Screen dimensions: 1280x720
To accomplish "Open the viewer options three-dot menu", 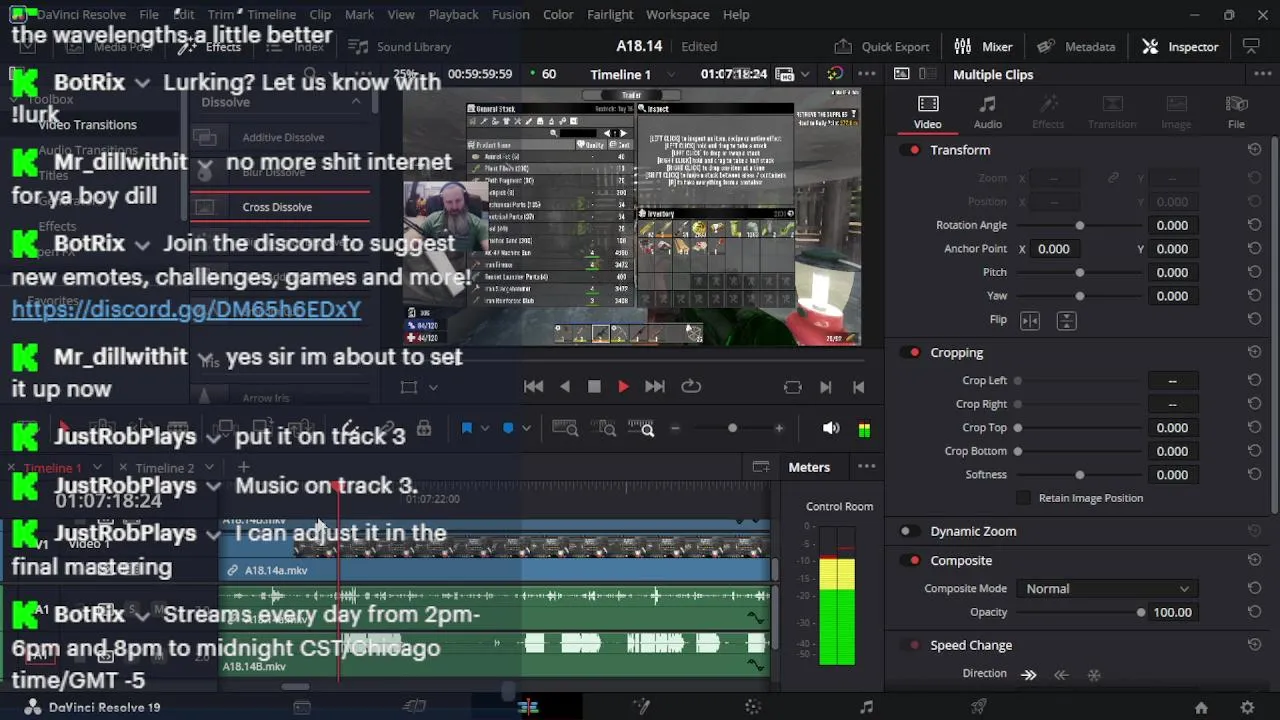I will pyautogui.click(x=867, y=74).
